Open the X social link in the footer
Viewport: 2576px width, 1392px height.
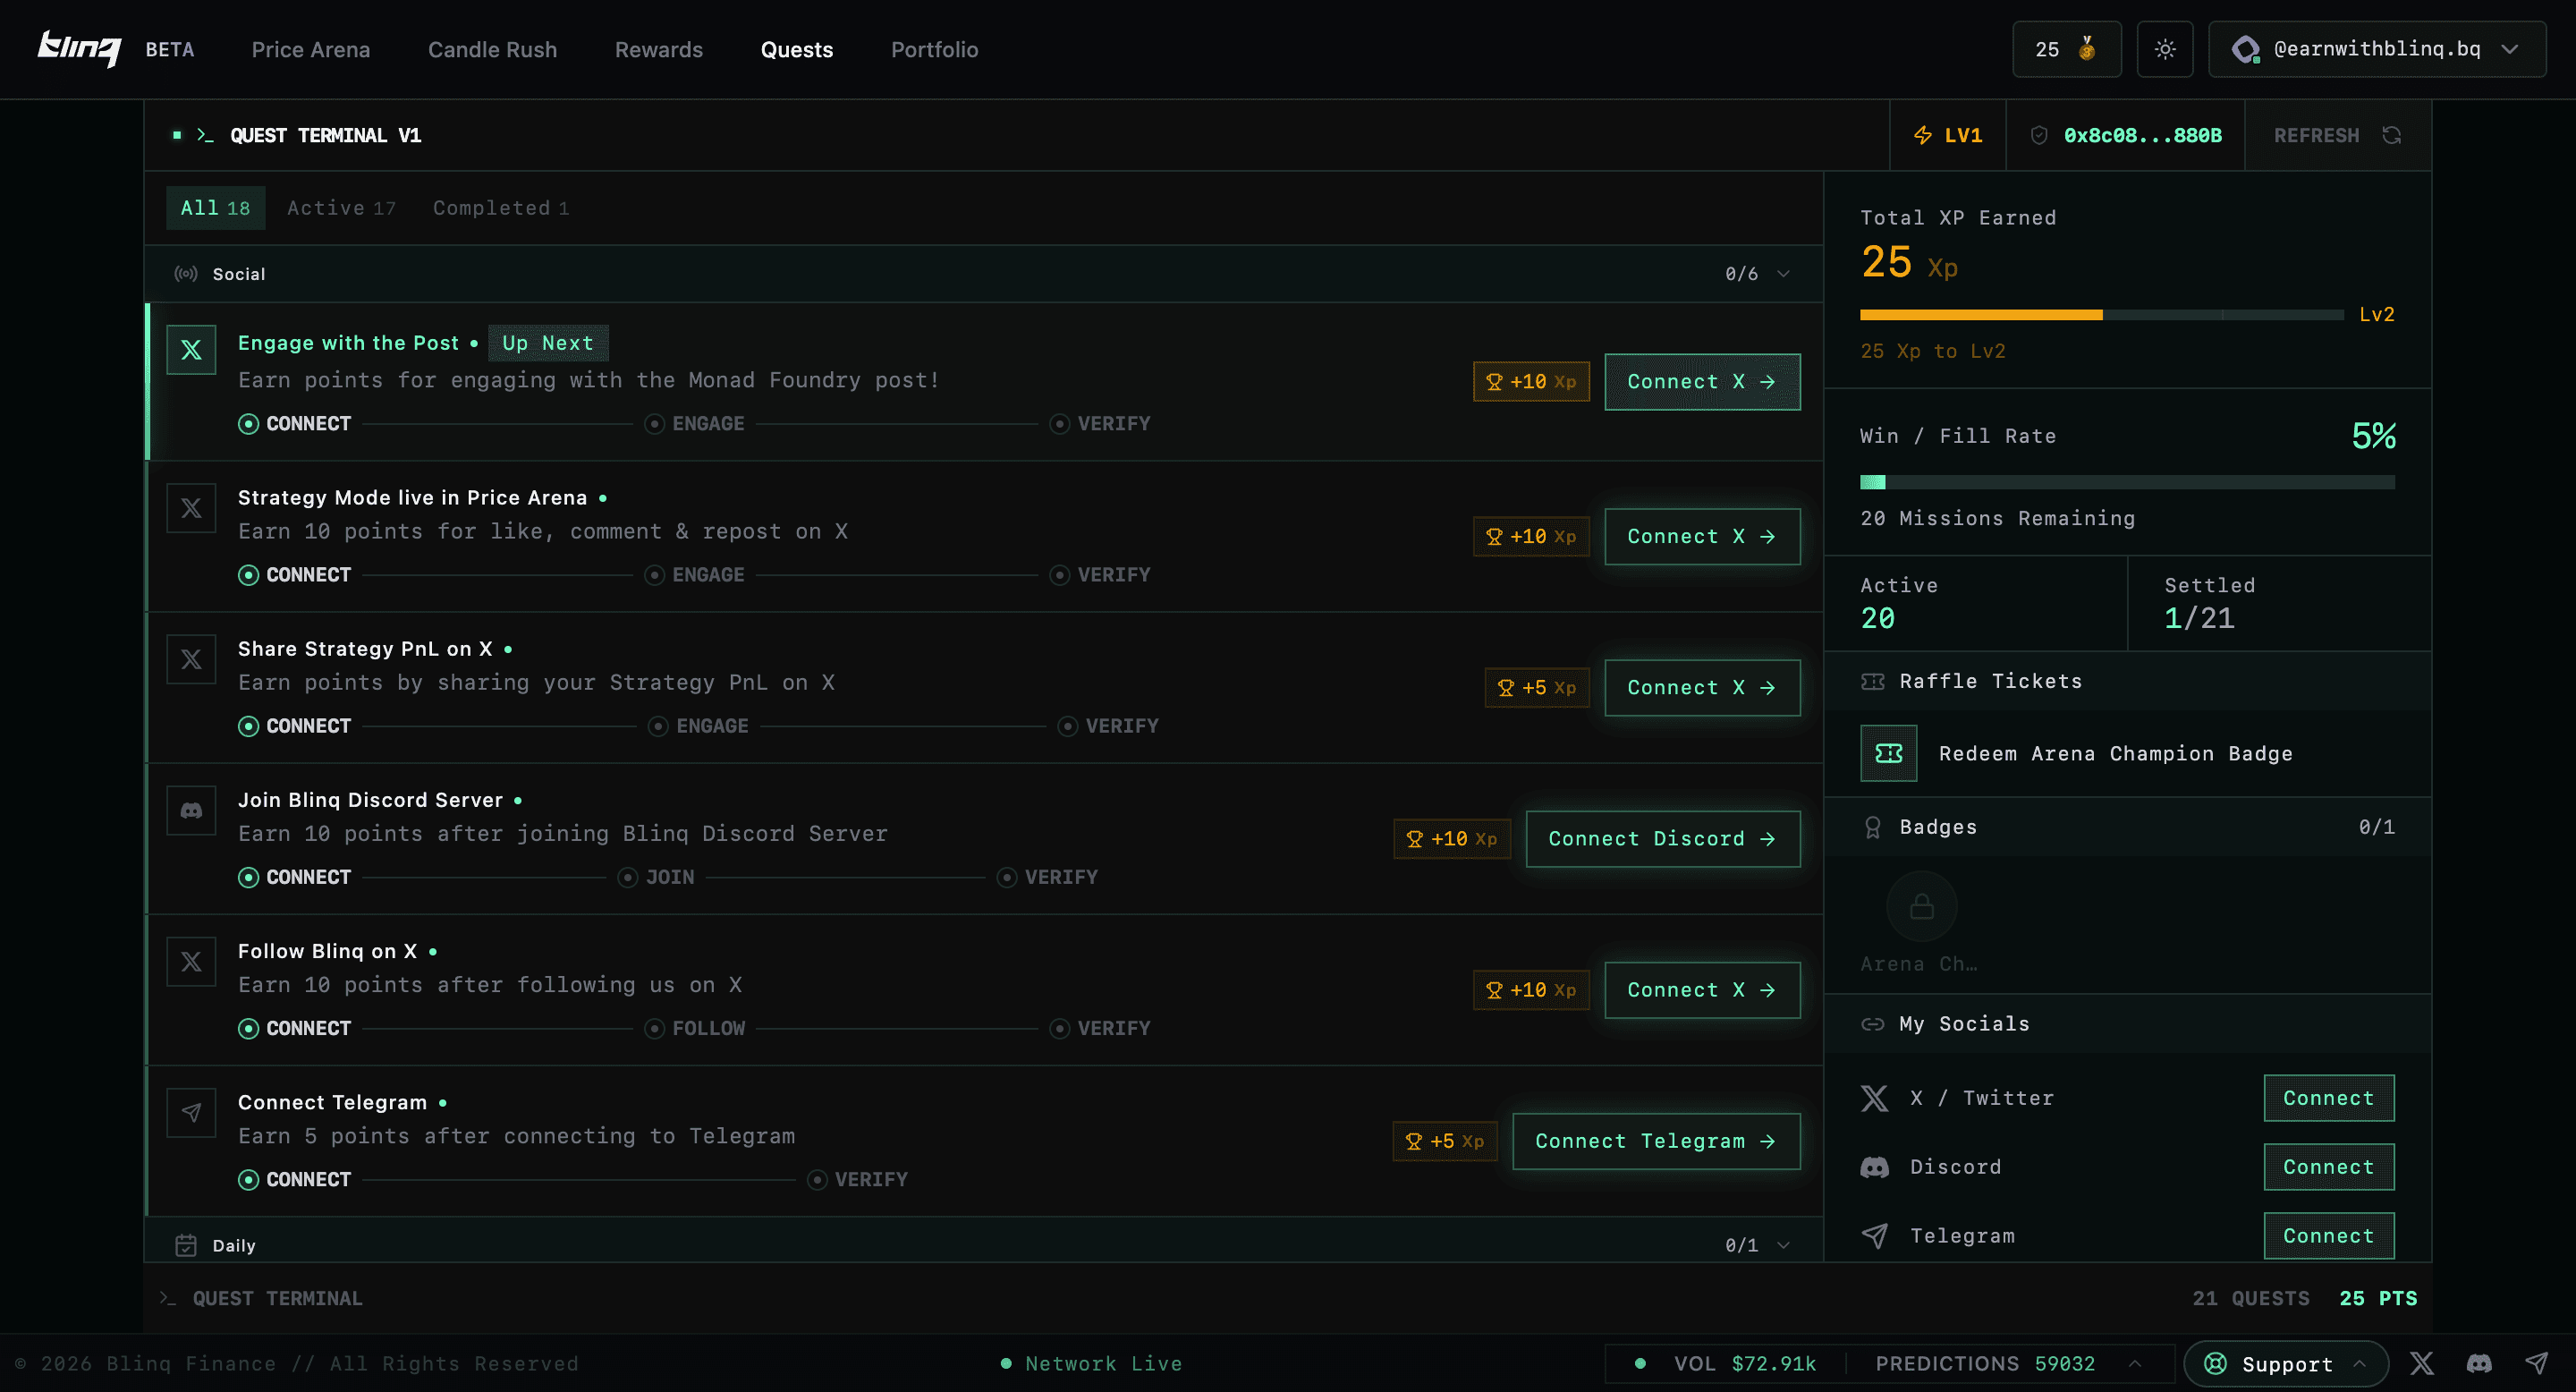click(x=2421, y=1363)
